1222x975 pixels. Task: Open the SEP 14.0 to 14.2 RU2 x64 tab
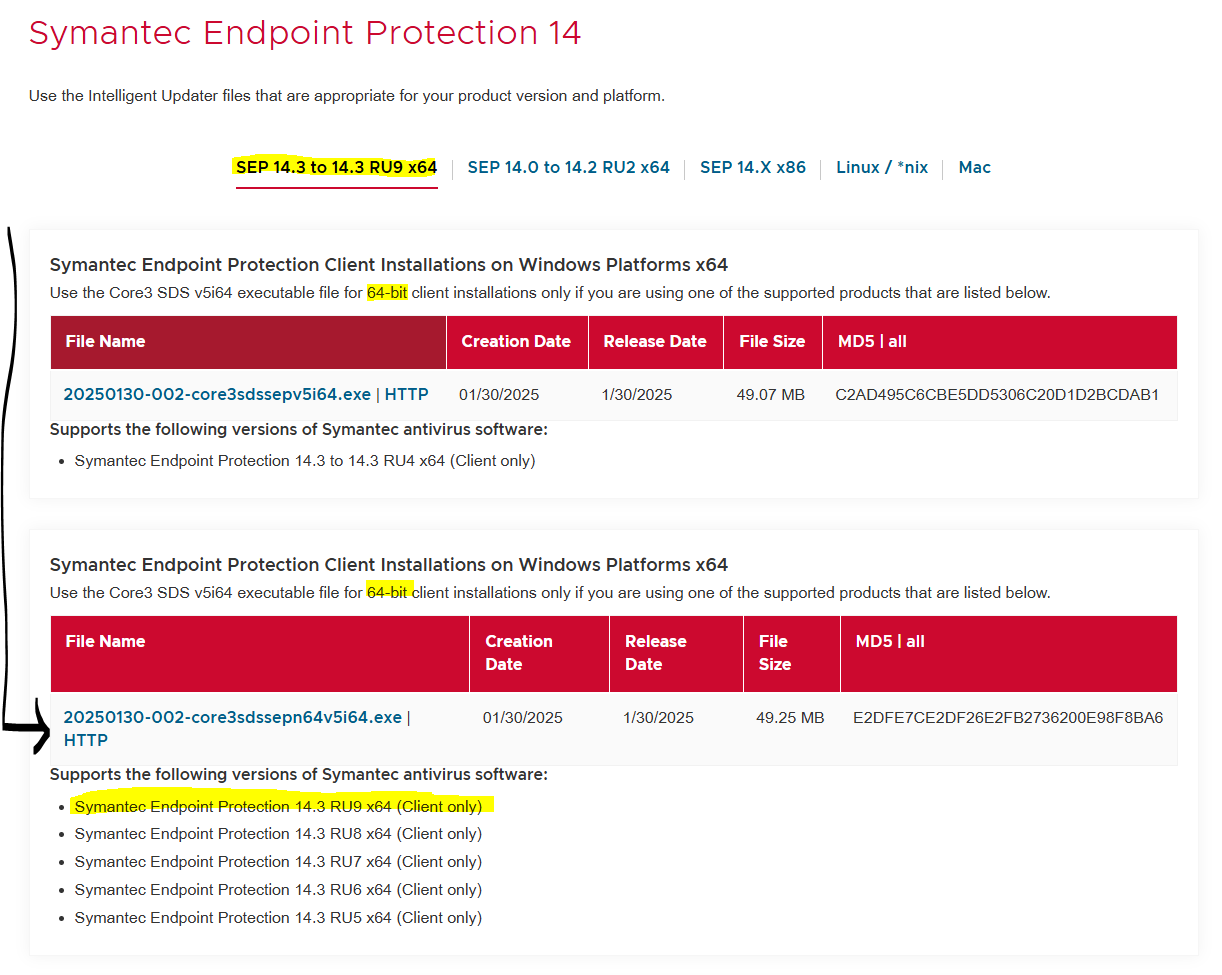[568, 167]
